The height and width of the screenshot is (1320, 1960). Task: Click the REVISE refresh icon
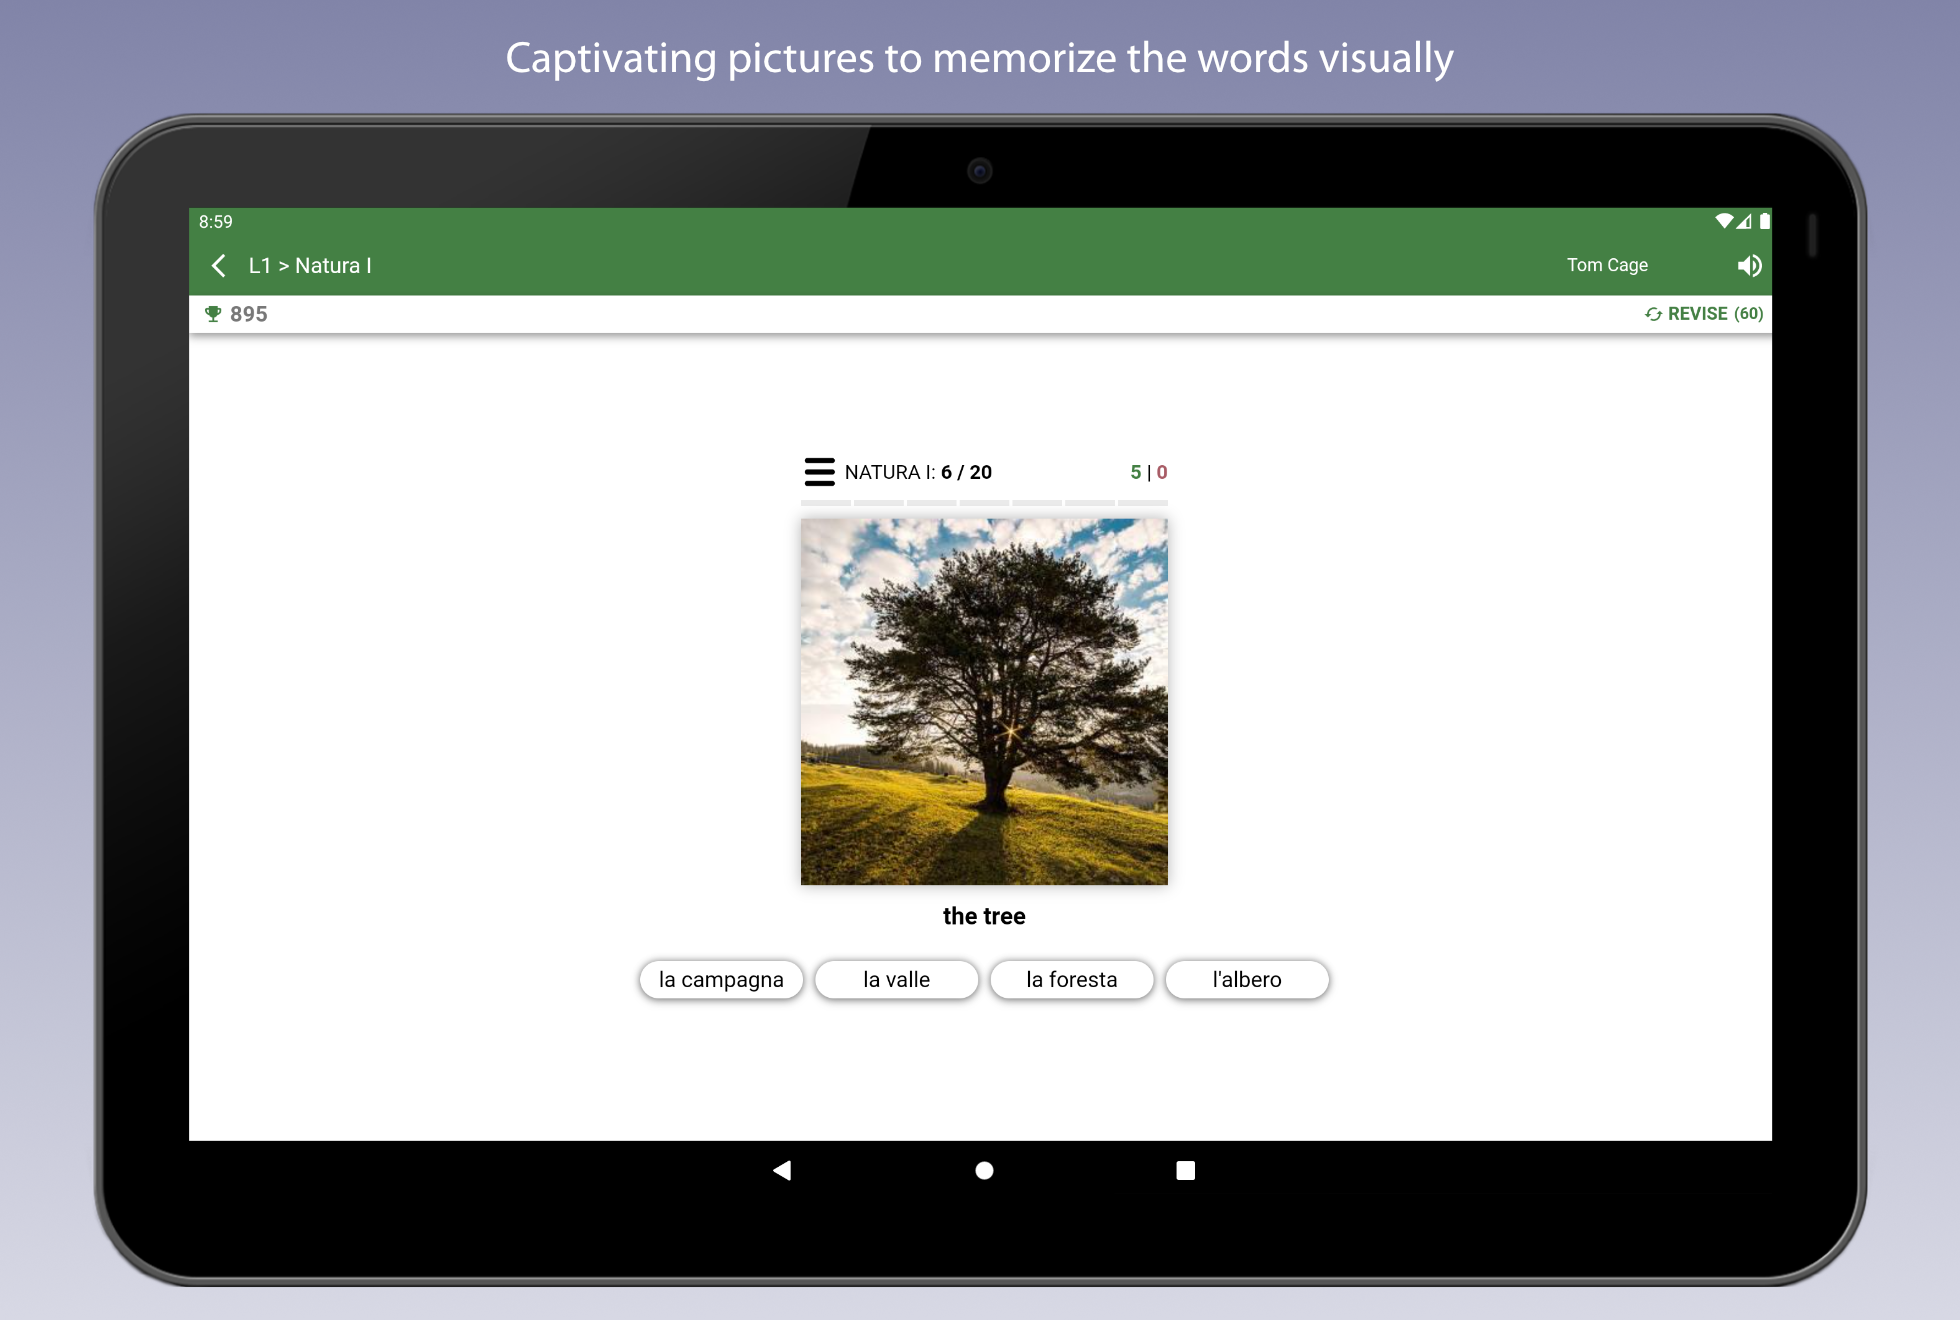tap(1653, 314)
